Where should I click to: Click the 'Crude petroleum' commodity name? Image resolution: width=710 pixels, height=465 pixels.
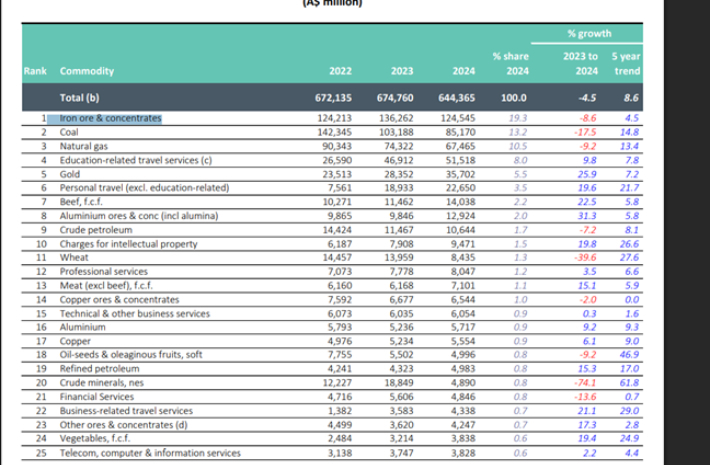click(x=96, y=230)
